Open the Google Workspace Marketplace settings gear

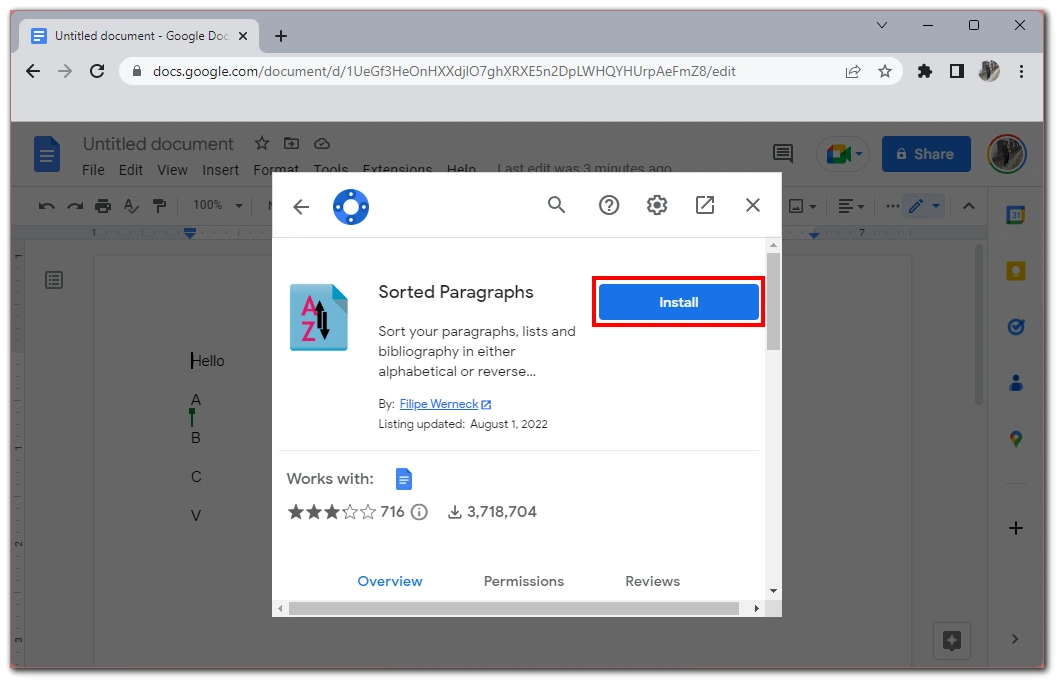coord(657,204)
